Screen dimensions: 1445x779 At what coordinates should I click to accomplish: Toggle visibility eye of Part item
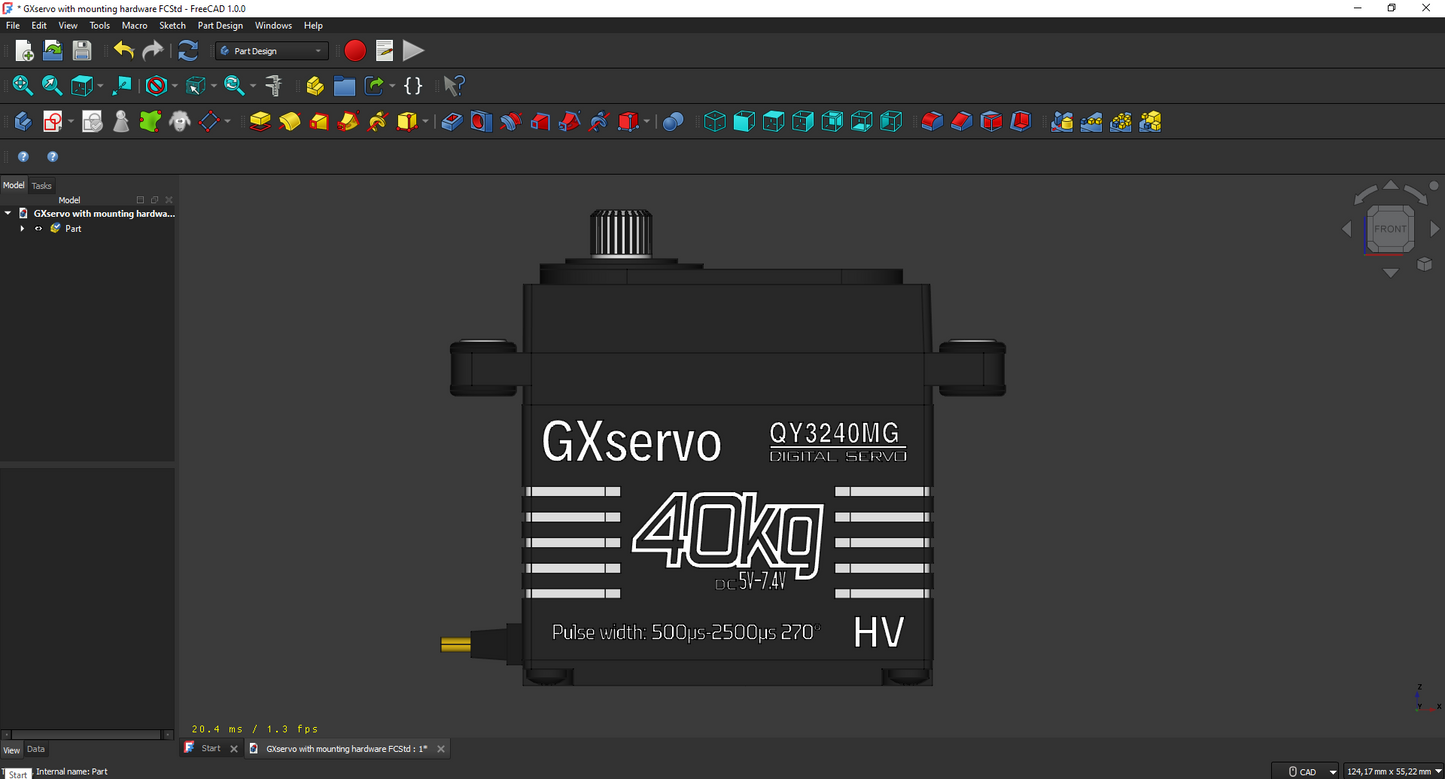click(39, 229)
